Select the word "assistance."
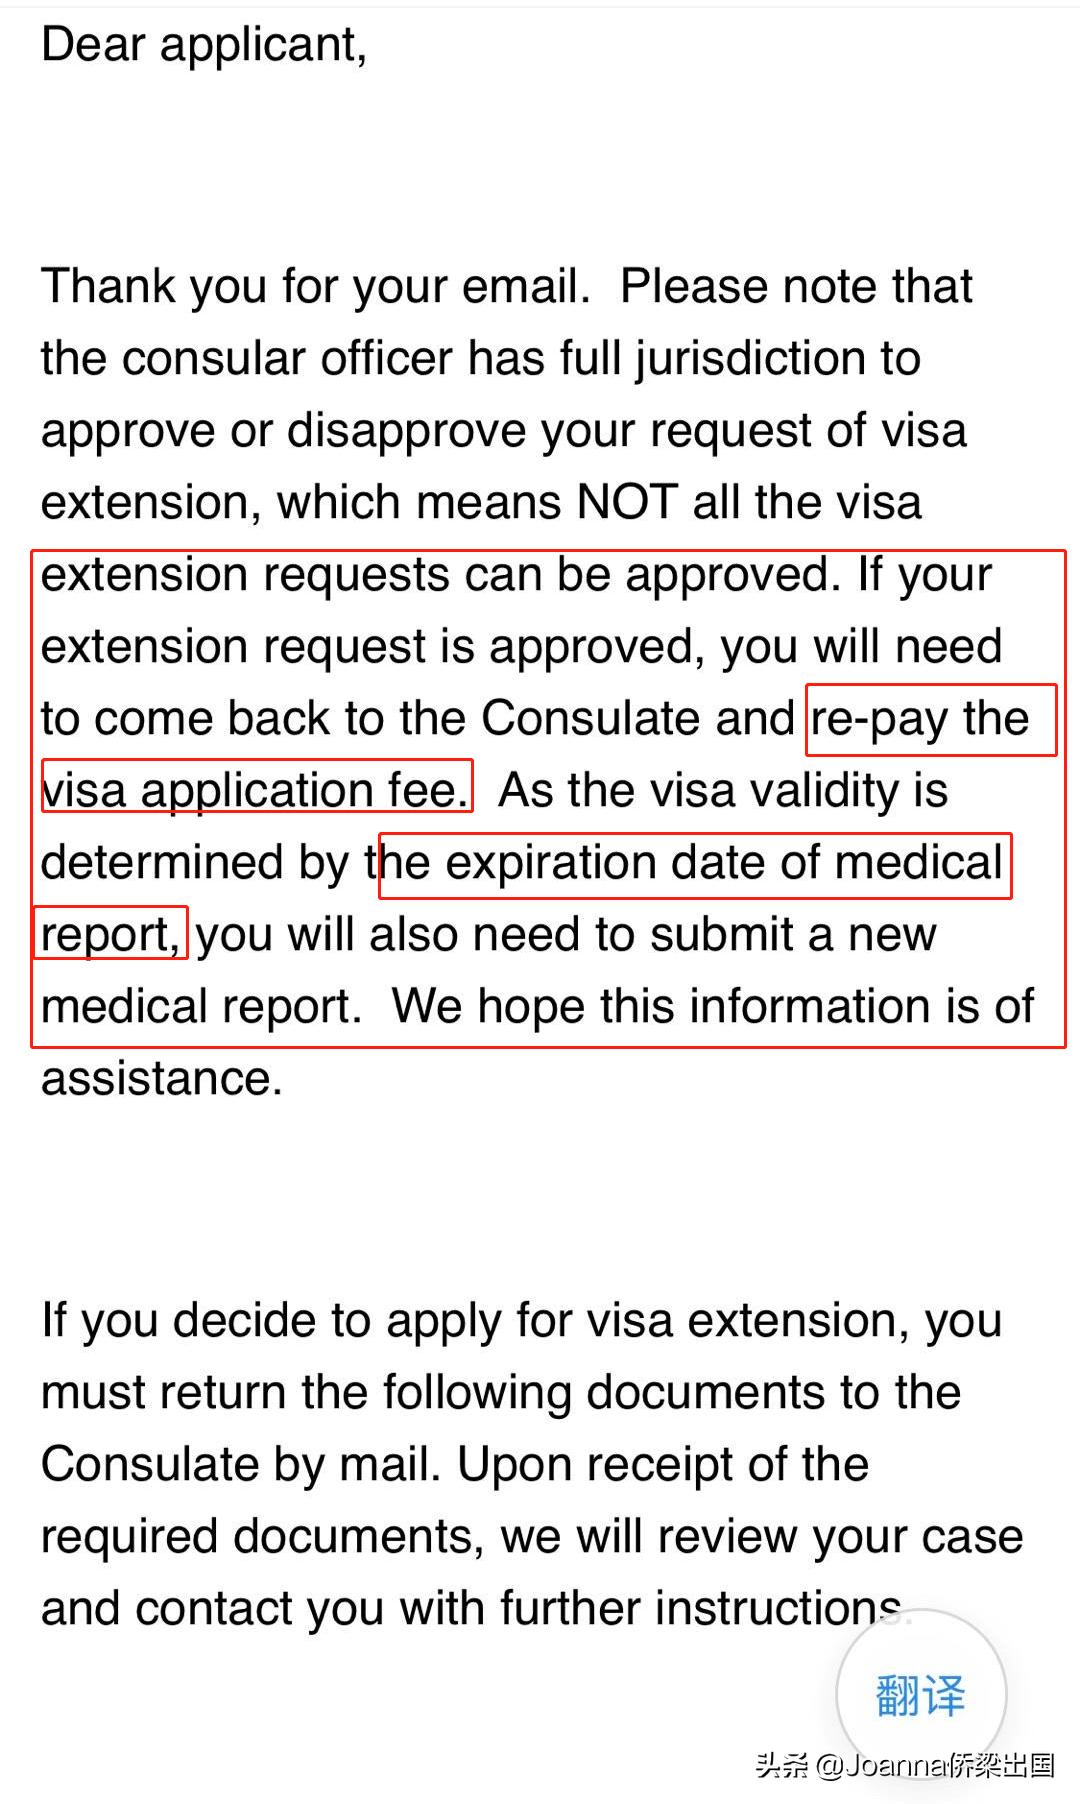The image size is (1080, 1804). point(162,1078)
